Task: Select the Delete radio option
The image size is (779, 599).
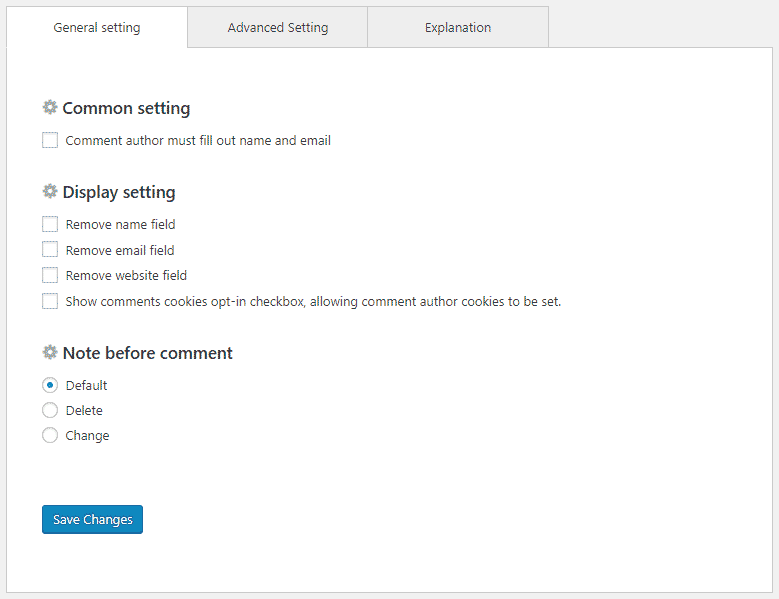Action: pyautogui.click(x=50, y=410)
